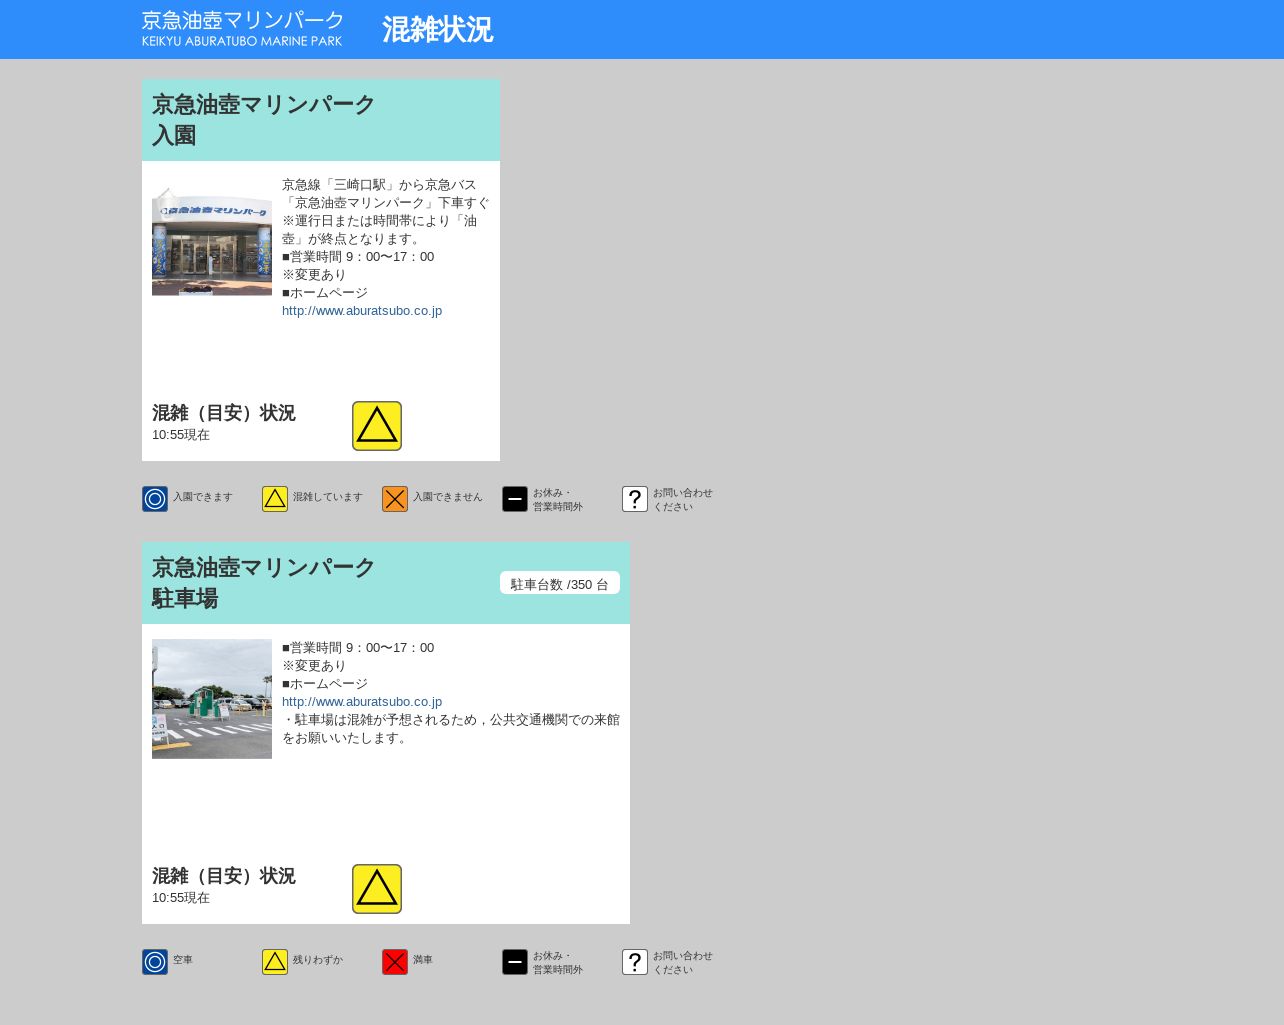The image size is (1284, 1025).
Task: Click お休み・営業時間外 text in admission legend
Action: pos(558,500)
